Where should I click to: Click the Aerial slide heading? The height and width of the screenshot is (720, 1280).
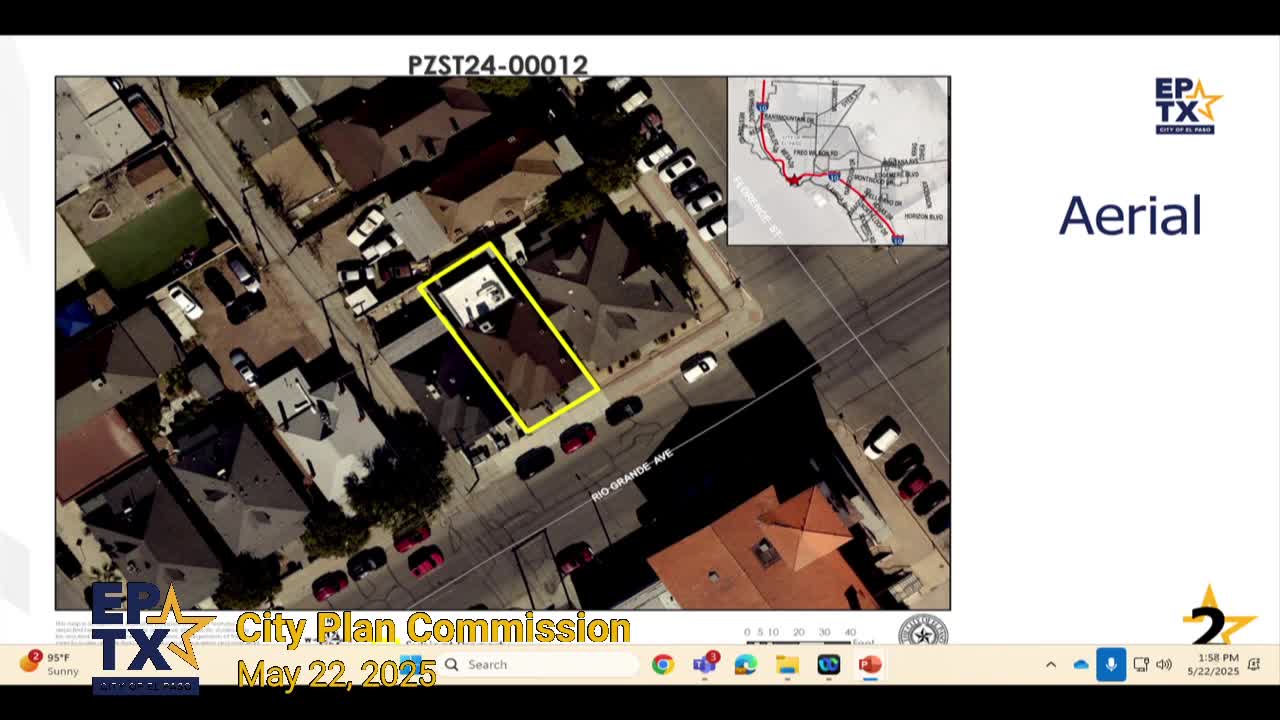(1130, 216)
